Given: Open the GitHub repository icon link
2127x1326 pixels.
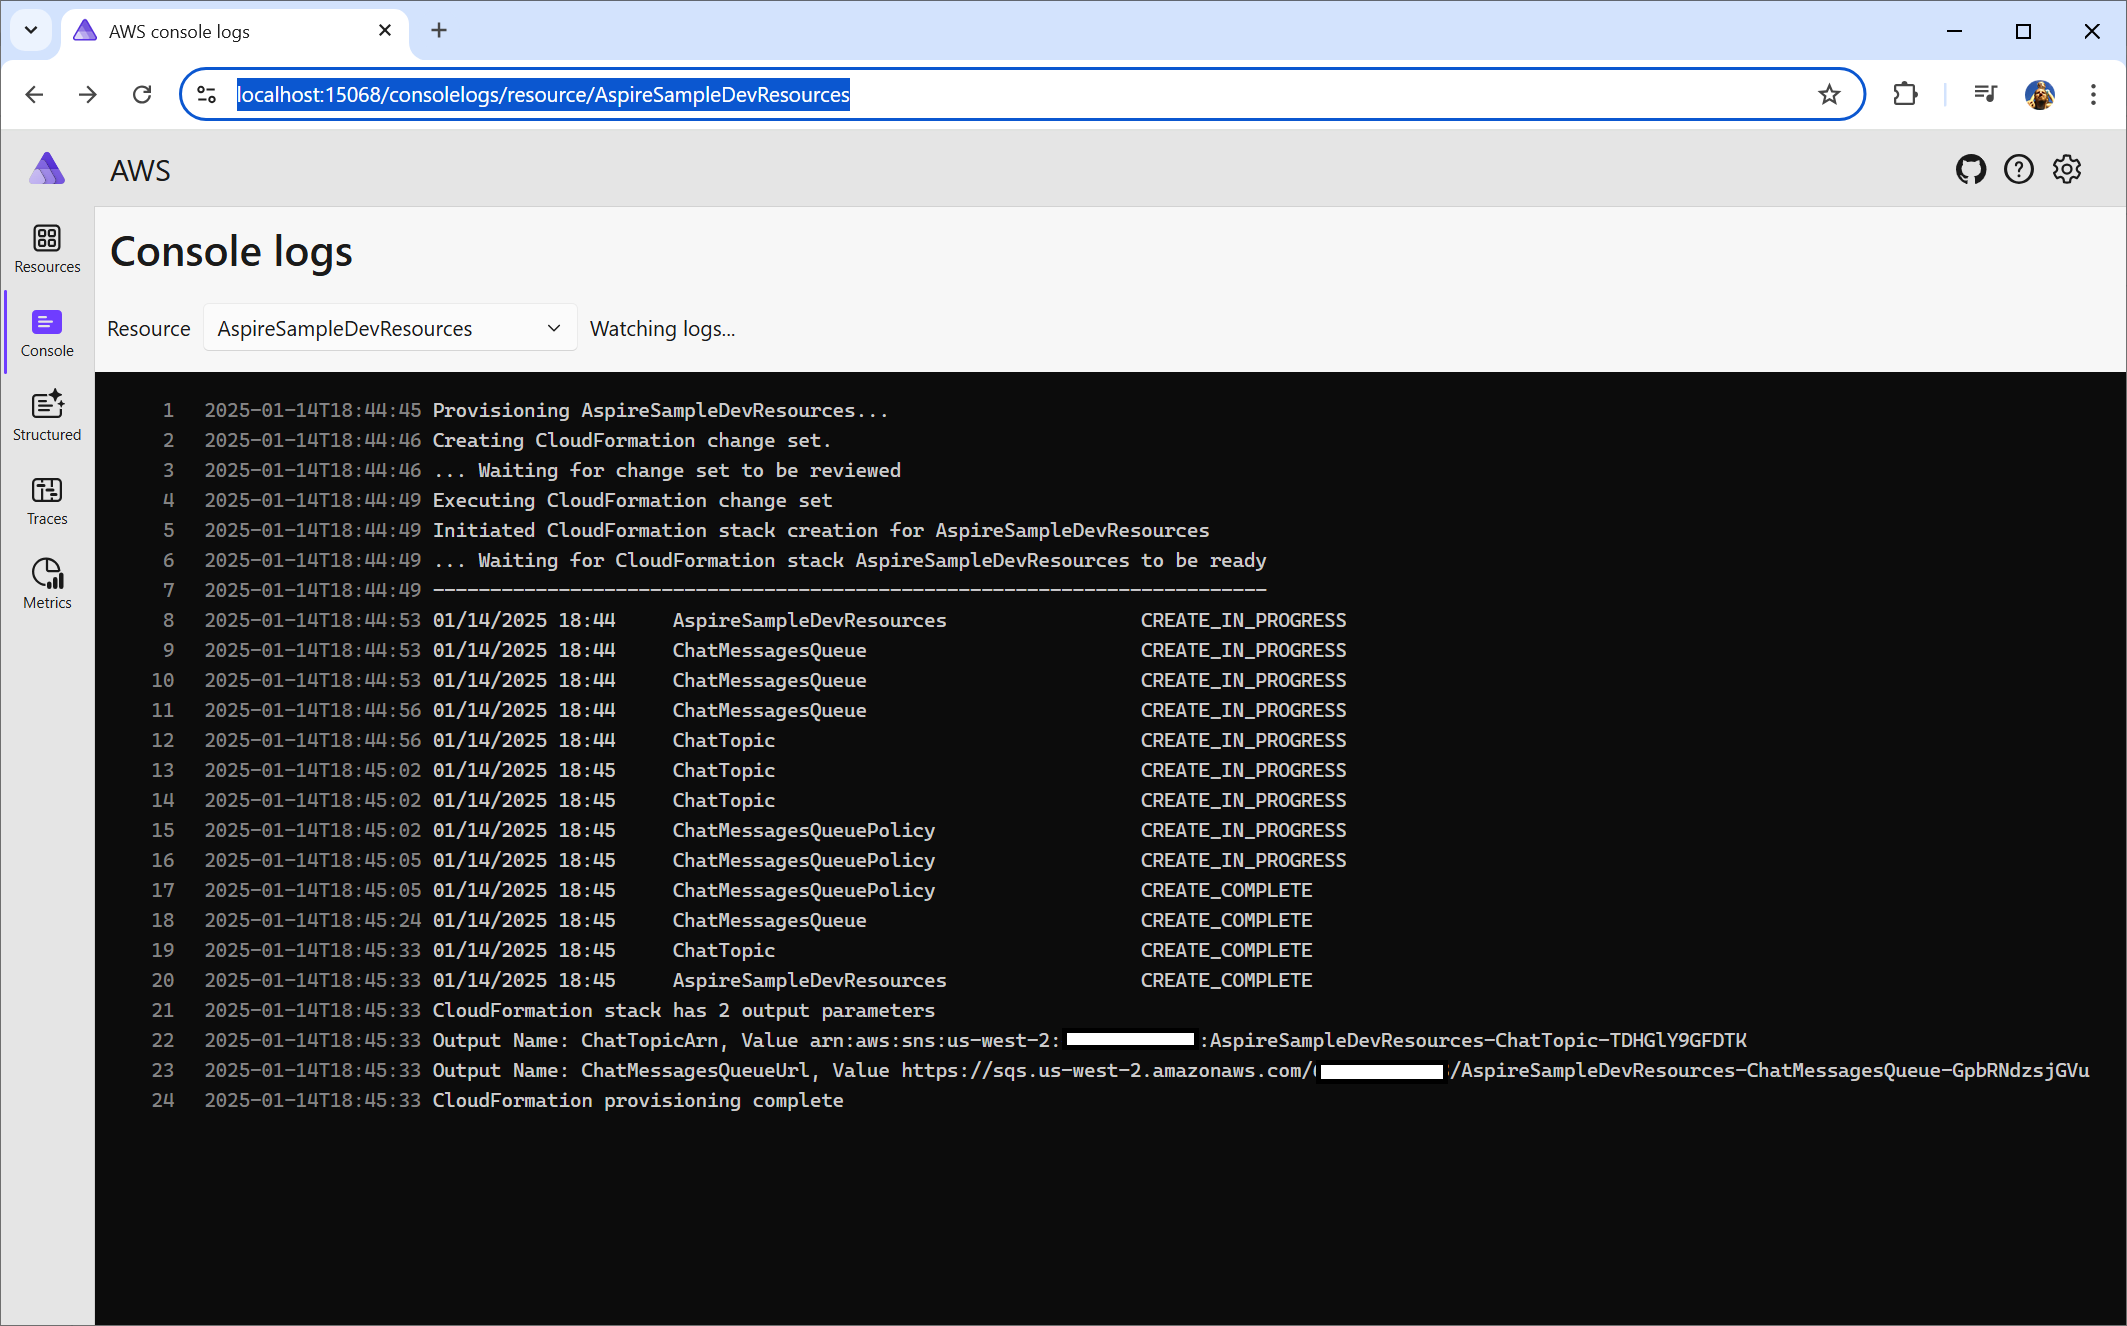Looking at the screenshot, I should tap(1970, 170).
